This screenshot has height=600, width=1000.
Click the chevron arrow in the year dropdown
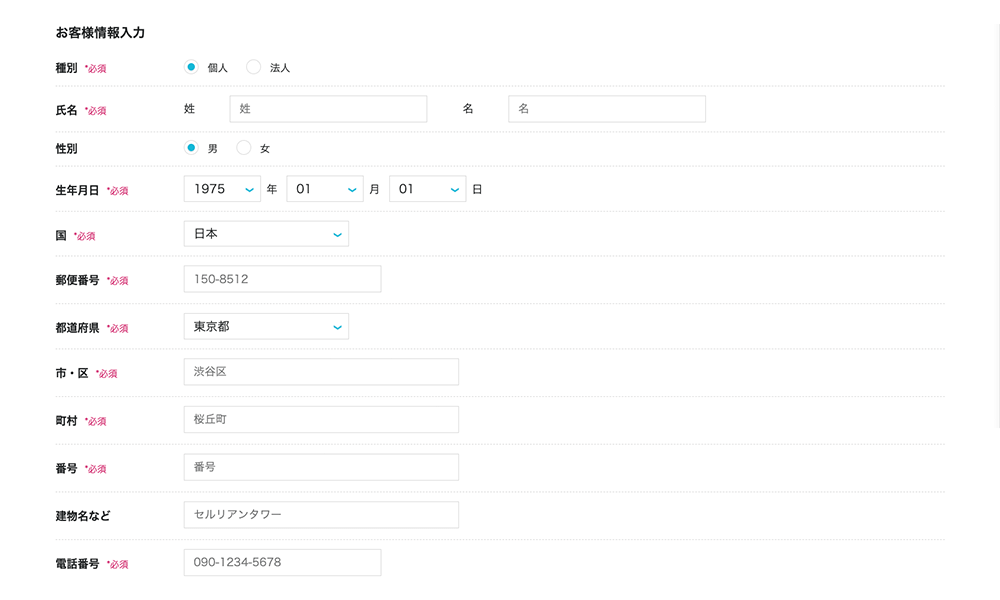coord(249,190)
